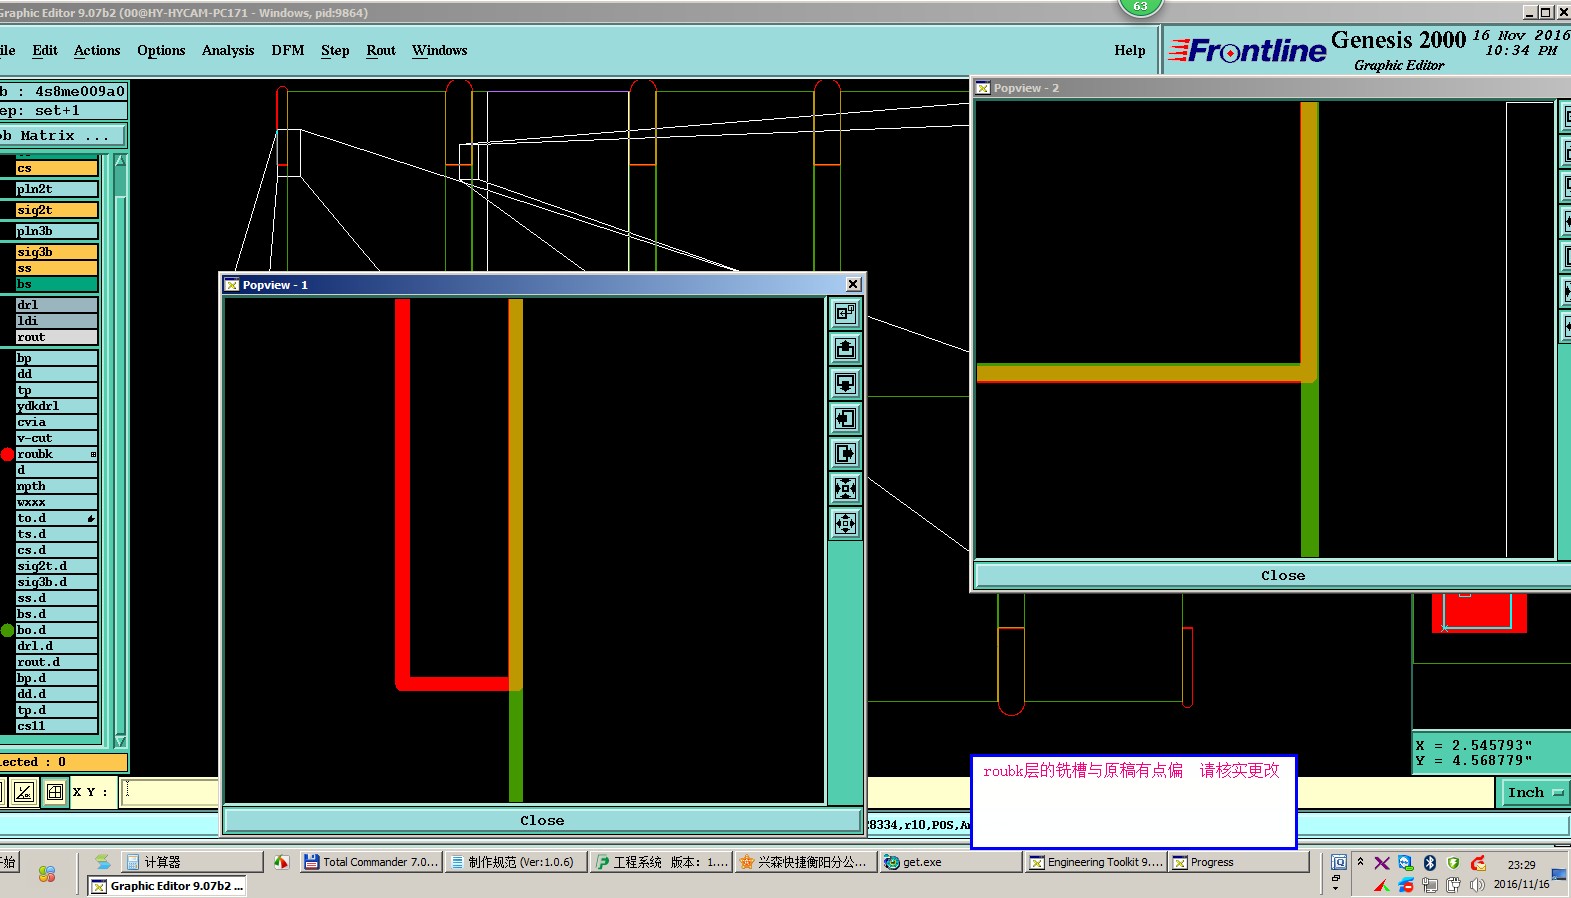
Task: Click up arrow of layer list scrollbar
Action: point(120,161)
